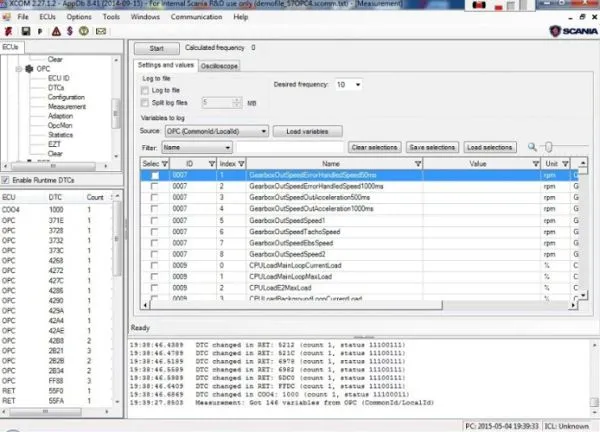Open the File menu

[23, 17]
